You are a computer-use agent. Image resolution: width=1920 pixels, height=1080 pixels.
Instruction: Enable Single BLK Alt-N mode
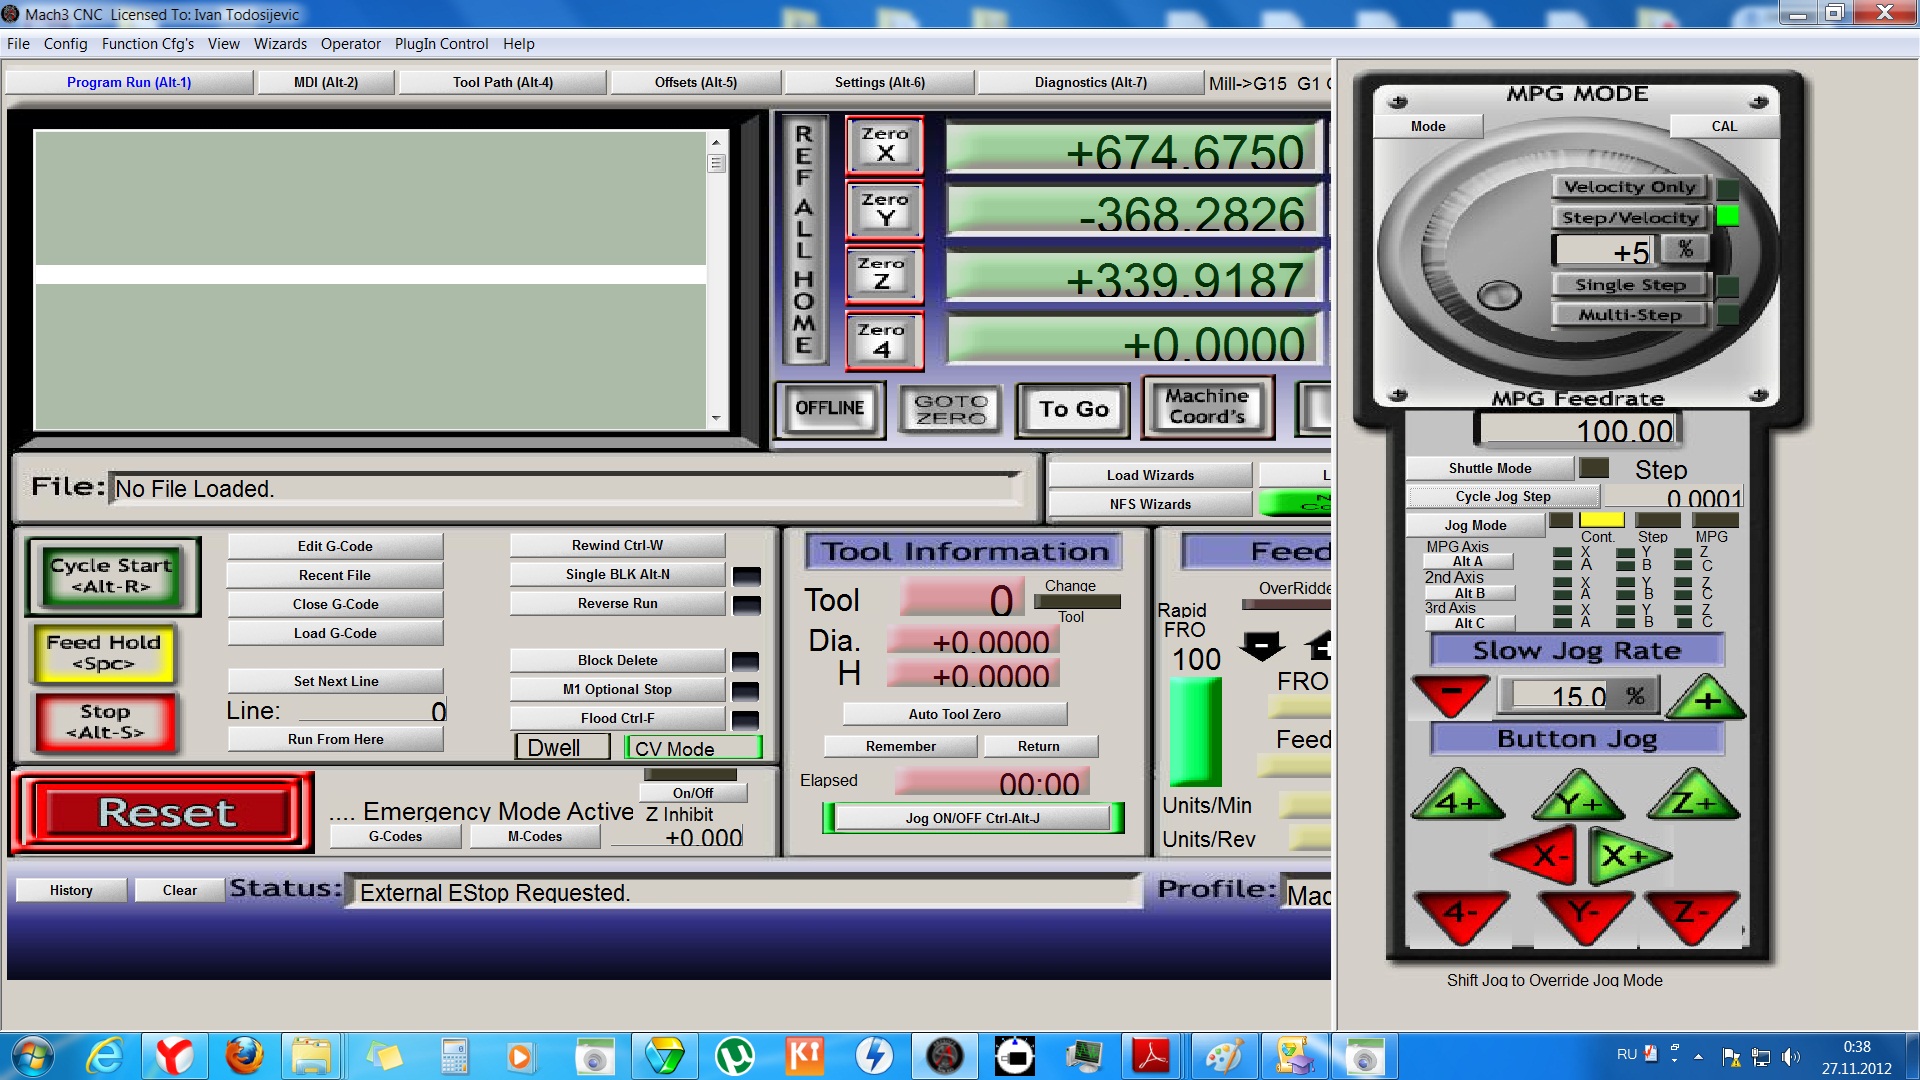click(x=617, y=574)
